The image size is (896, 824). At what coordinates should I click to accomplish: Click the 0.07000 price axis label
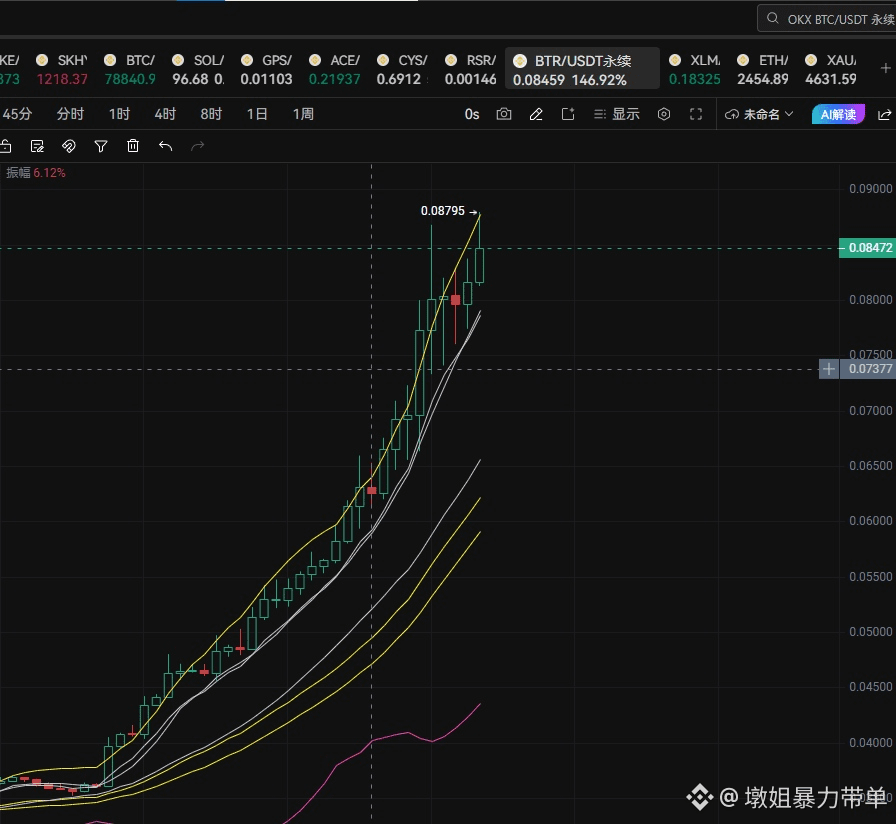870,410
